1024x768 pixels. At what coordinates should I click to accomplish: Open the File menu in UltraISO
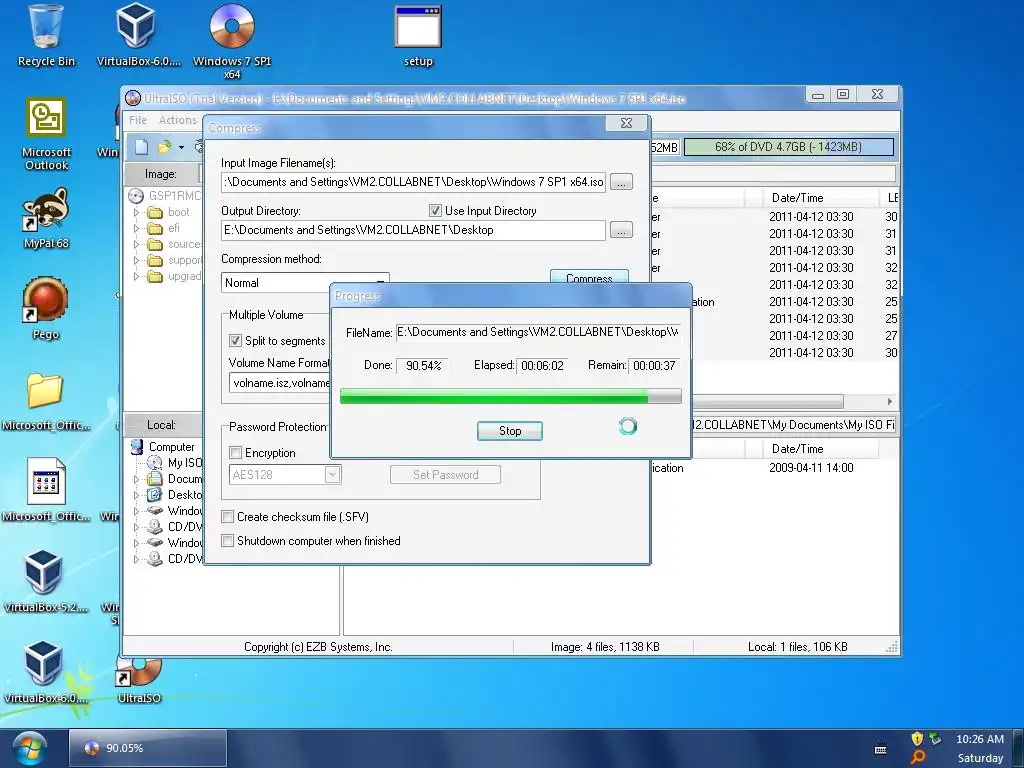point(138,120)
